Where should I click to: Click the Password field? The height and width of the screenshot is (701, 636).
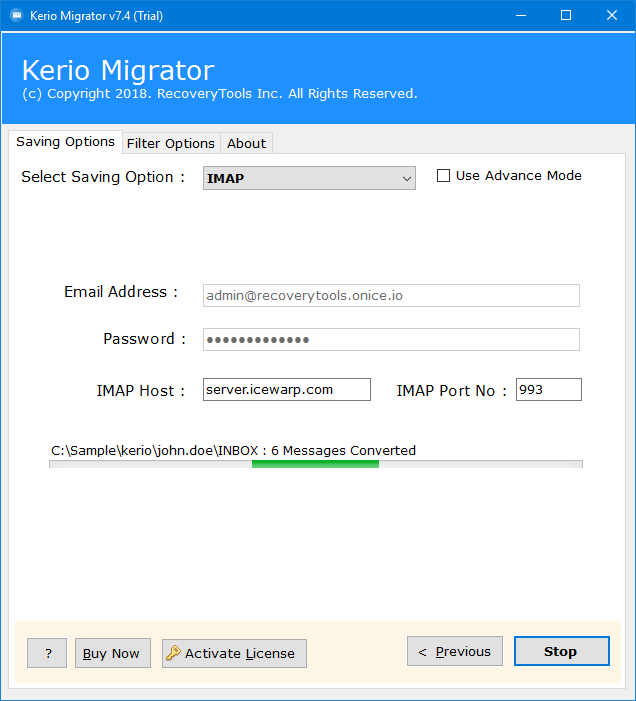click(391, 340)
